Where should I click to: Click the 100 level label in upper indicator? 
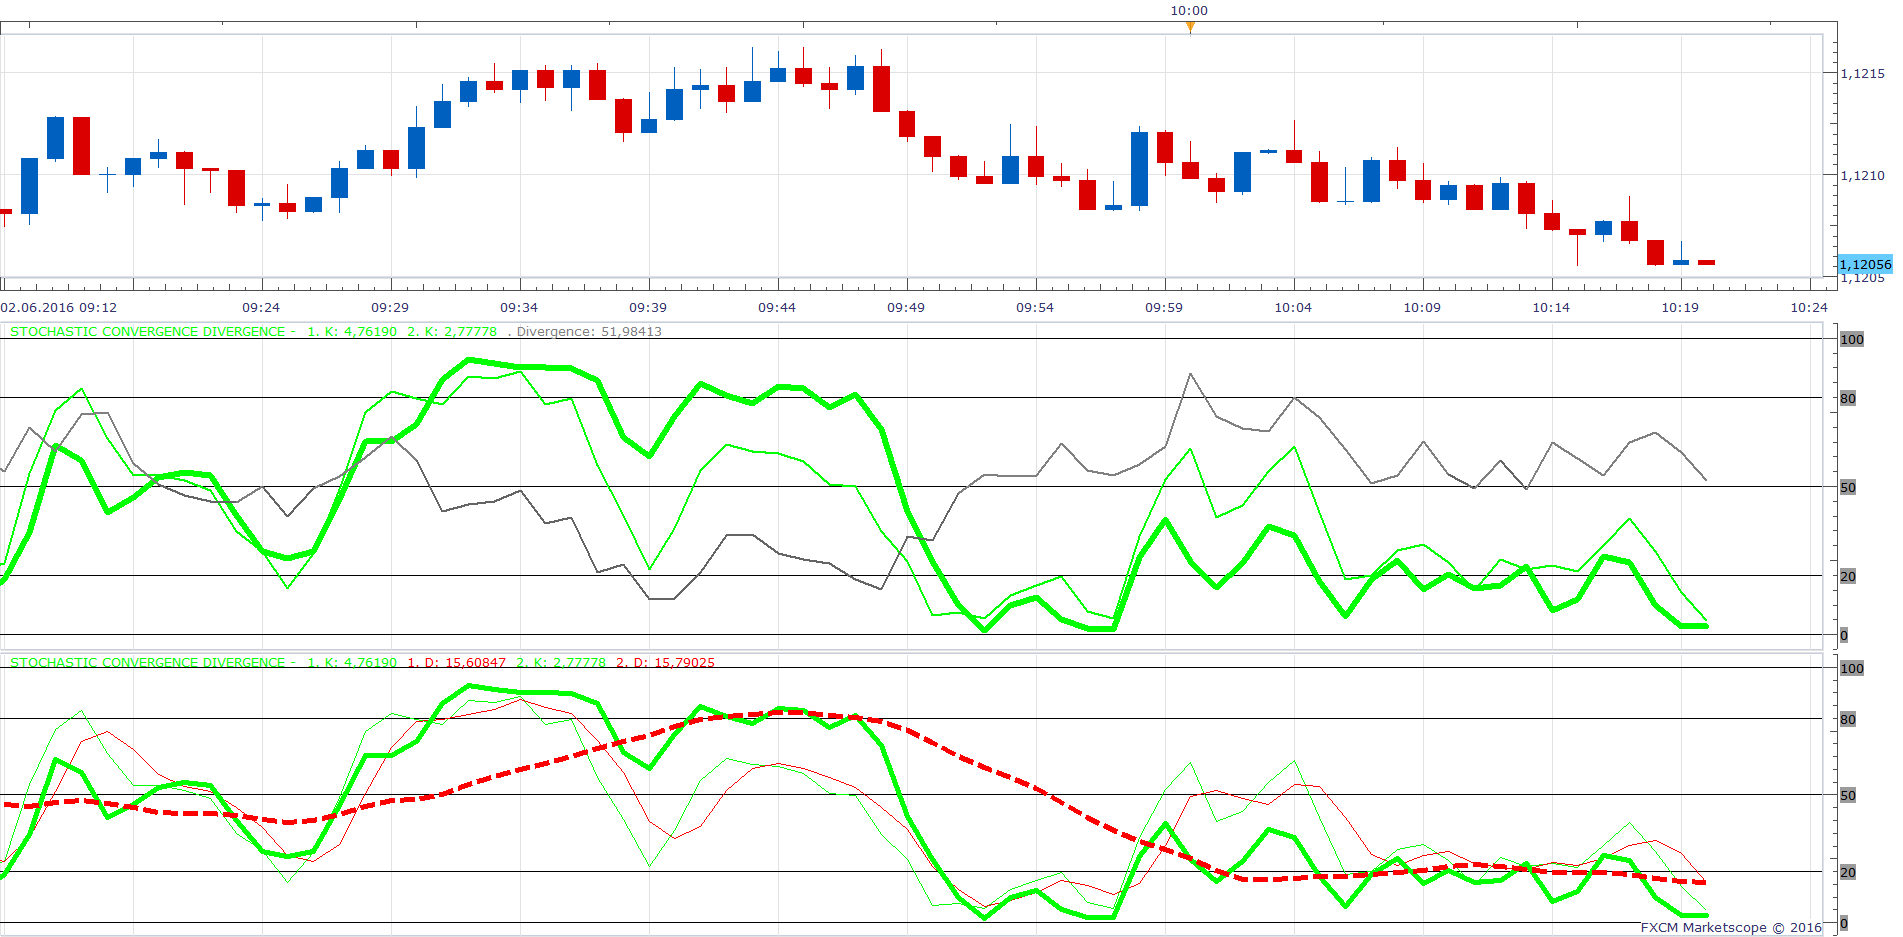tap(1852, 339)
